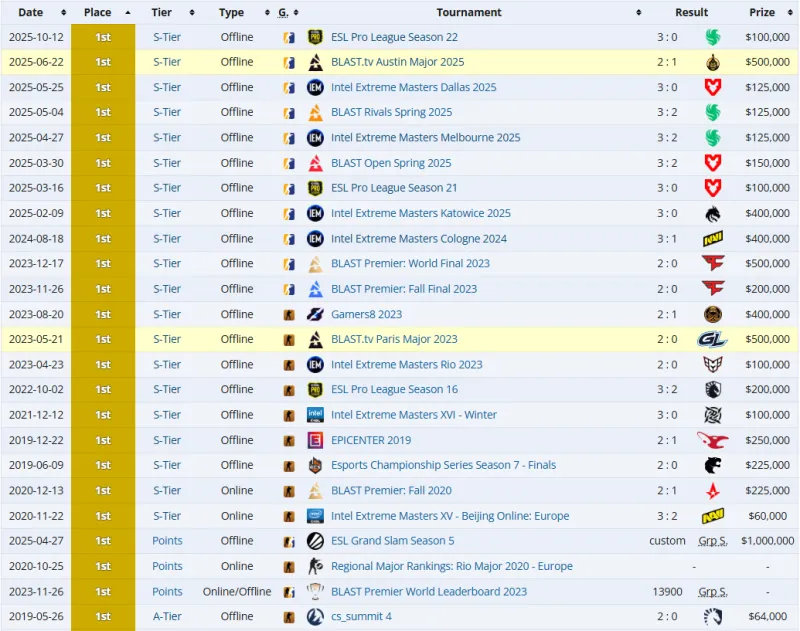Click GamerLegion logo in Paris Major 2023 row
Viewport: 800px width, 631px height.
[x=713, y=339]
